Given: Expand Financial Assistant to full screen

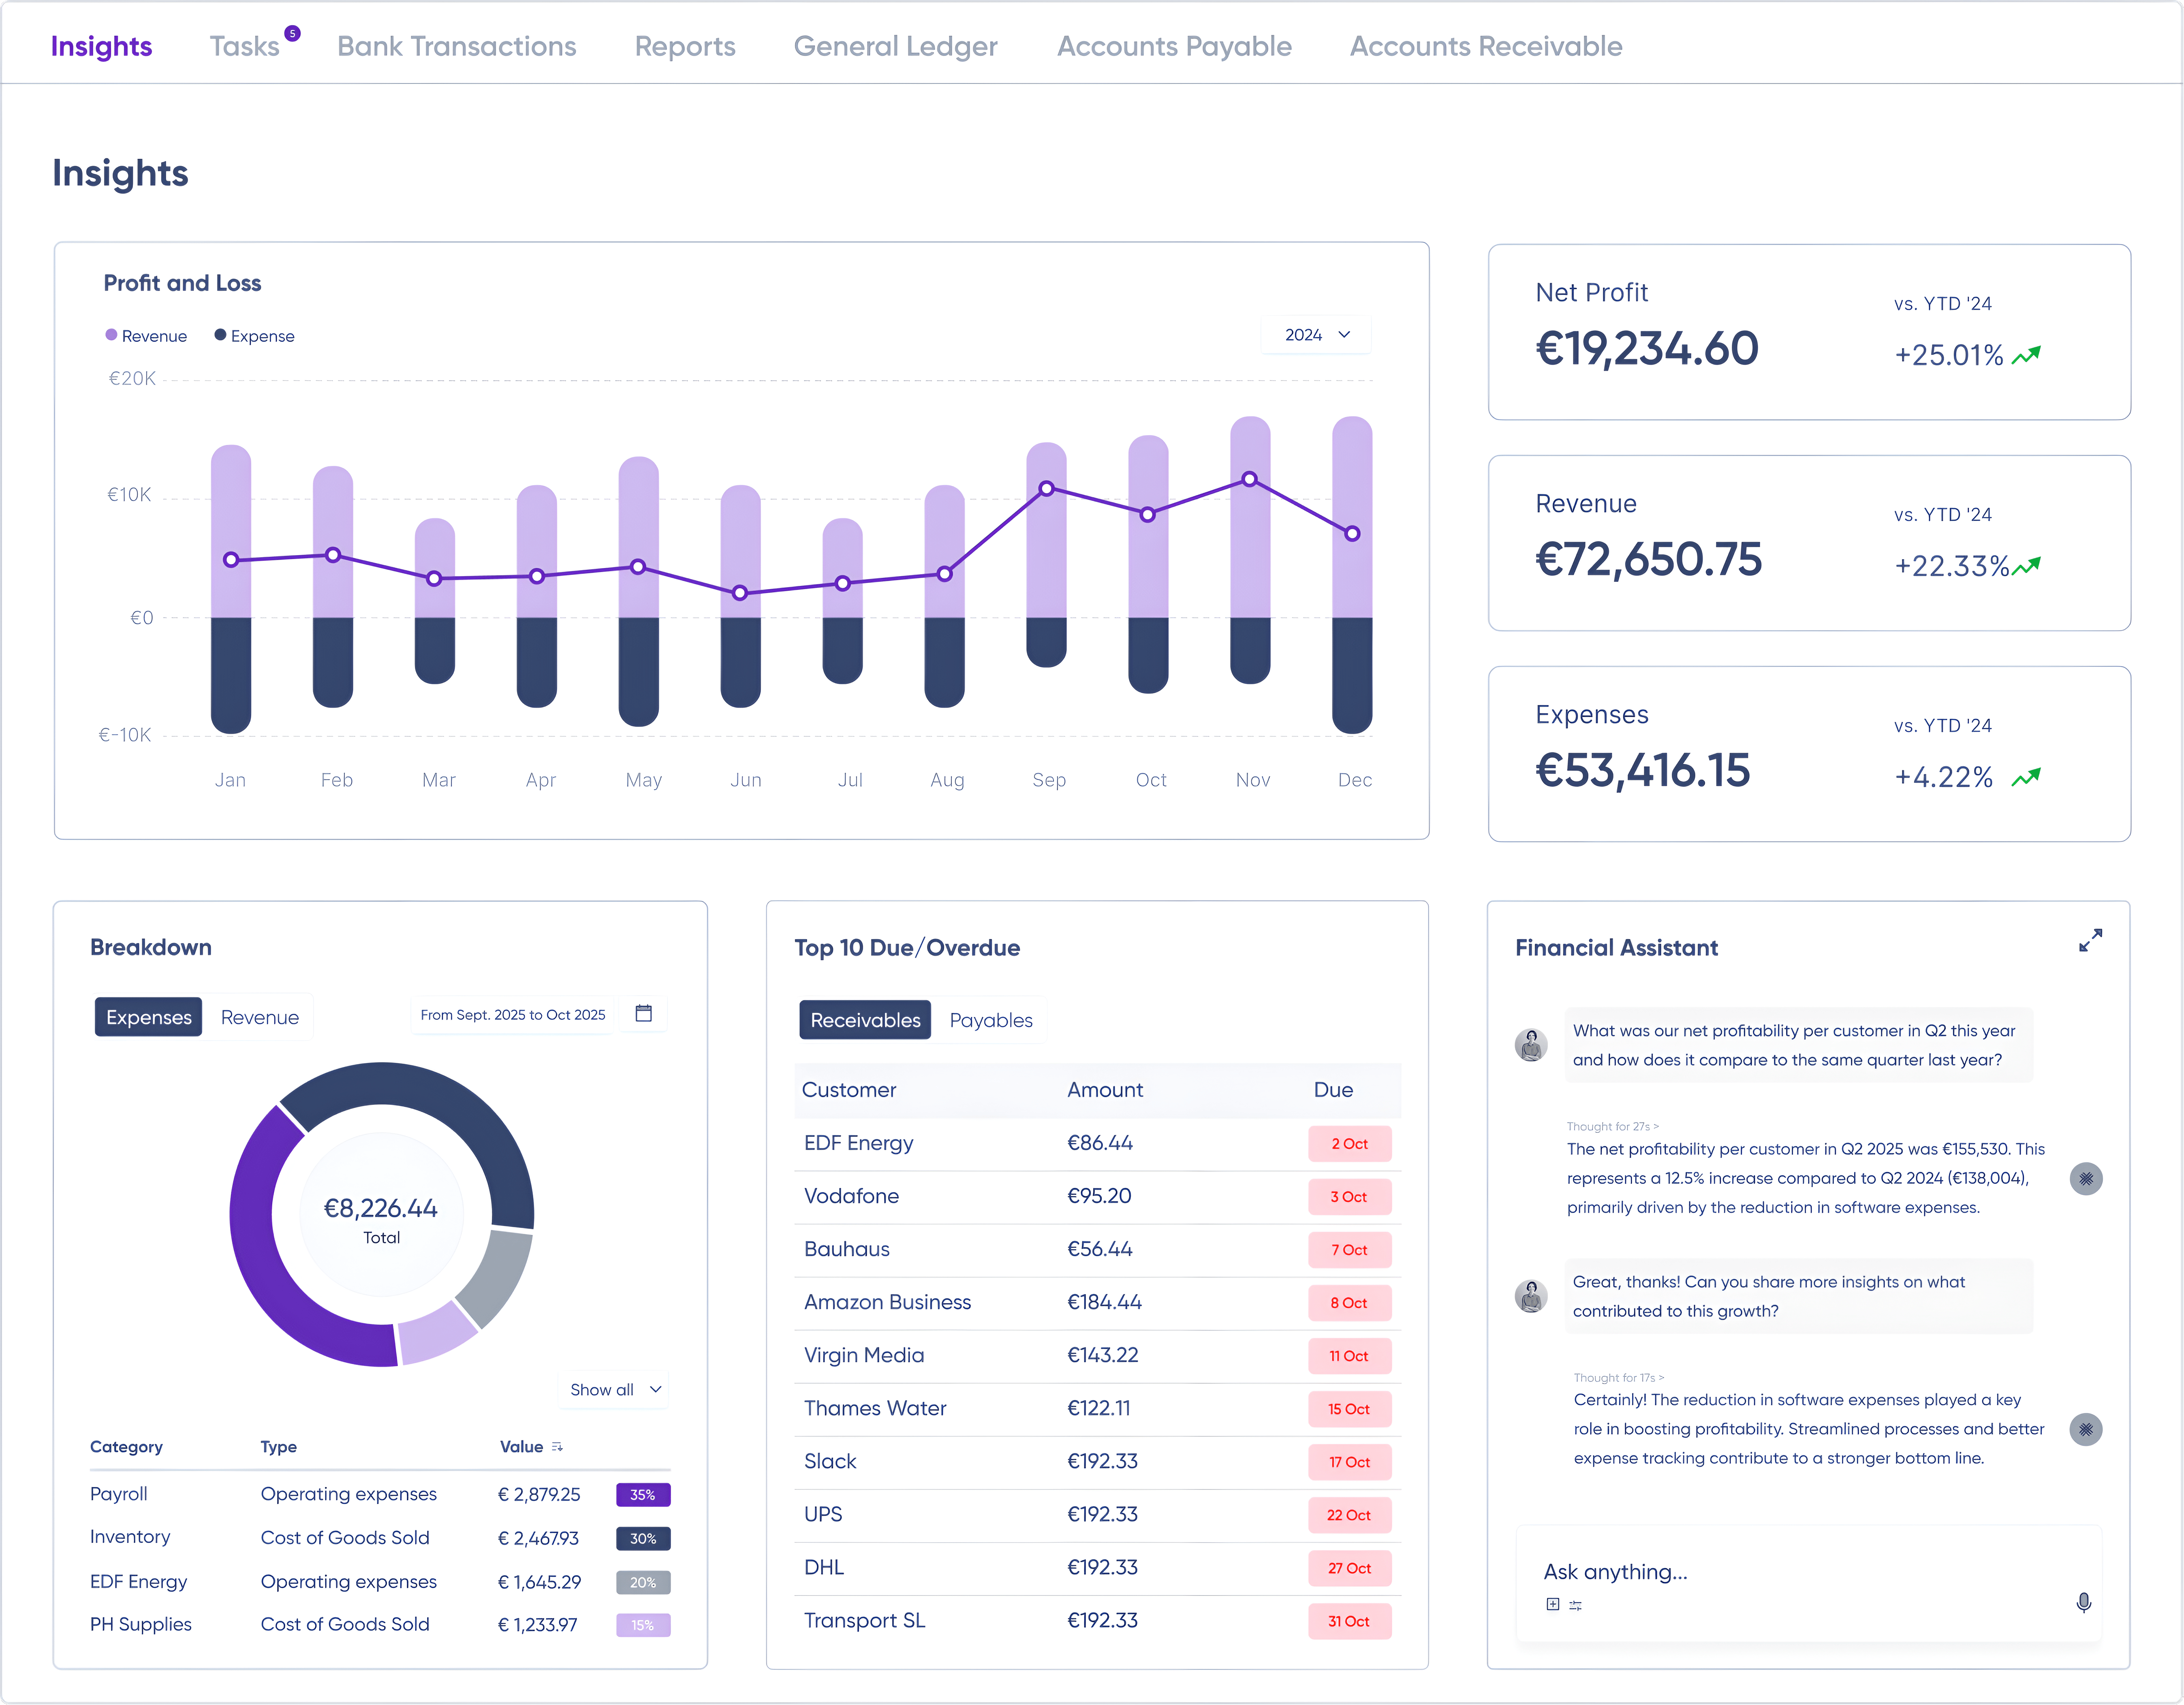Looking at the screenshot, I should coord(2090,940).
